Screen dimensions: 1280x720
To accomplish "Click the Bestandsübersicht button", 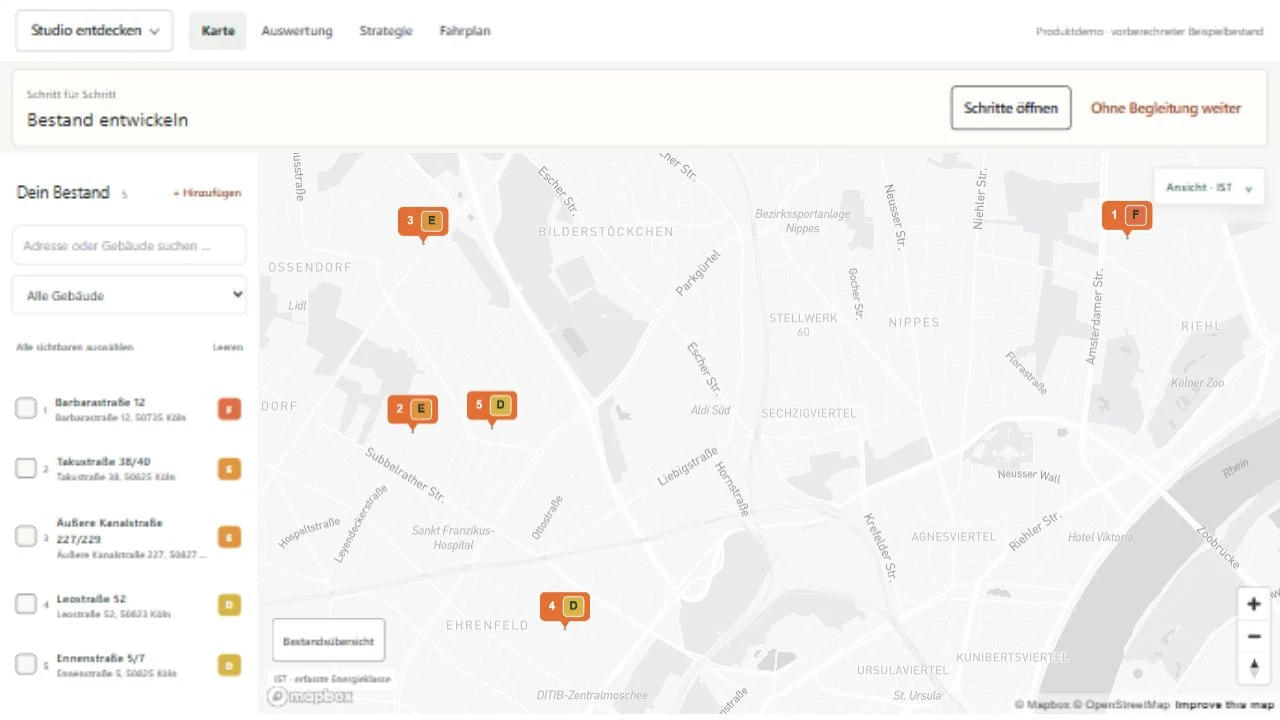I will [x=329, y=641].
